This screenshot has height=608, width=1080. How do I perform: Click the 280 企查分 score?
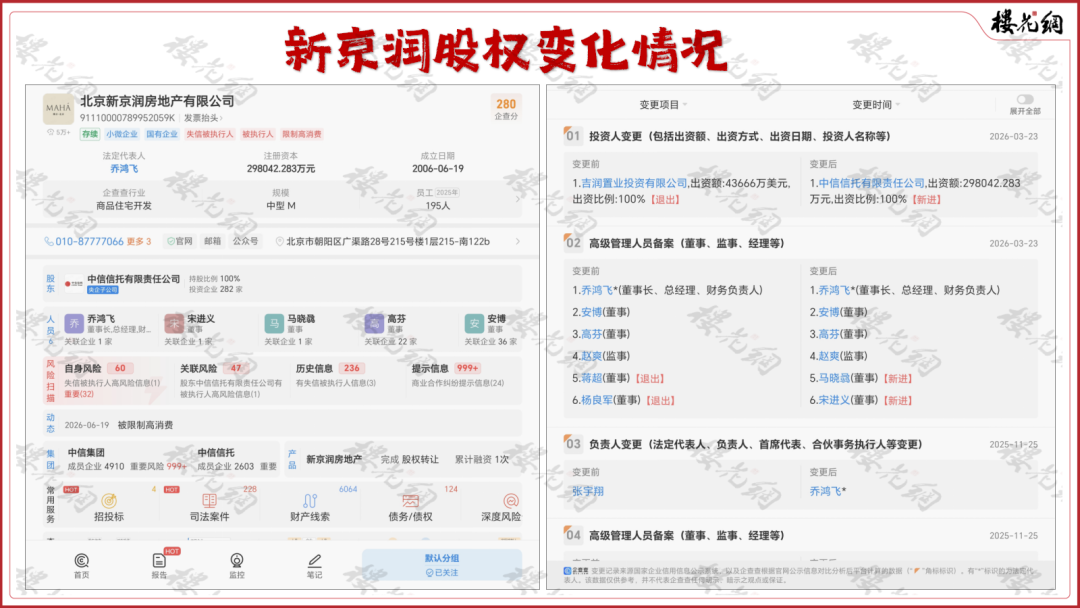506,109
